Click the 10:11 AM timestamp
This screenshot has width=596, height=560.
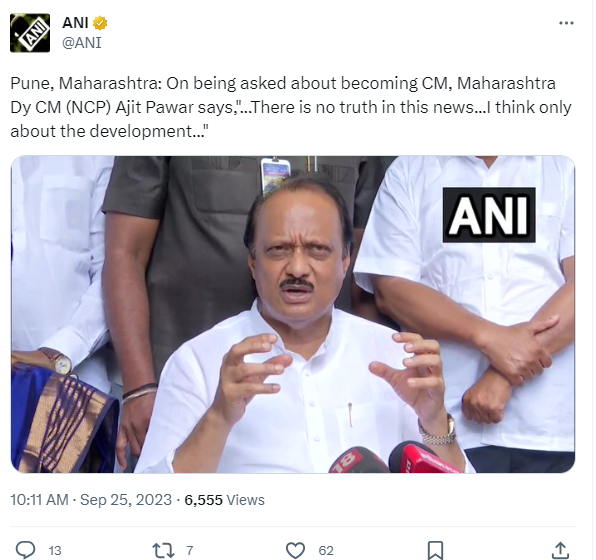[40, 500]
